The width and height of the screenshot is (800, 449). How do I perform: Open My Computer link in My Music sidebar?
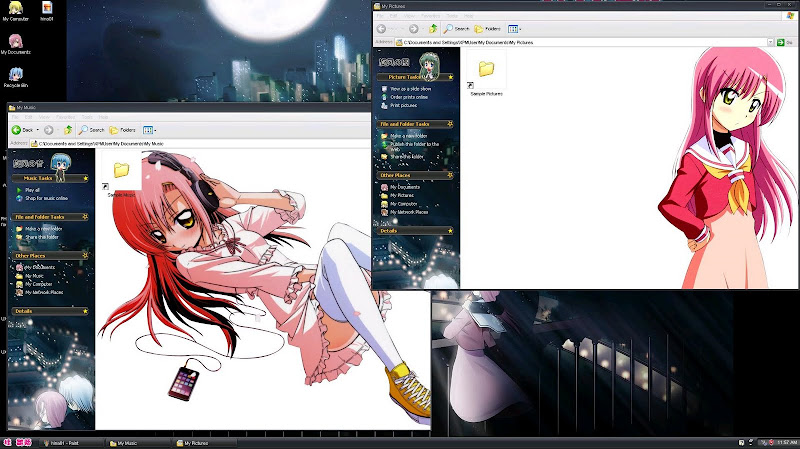point(39,284)
